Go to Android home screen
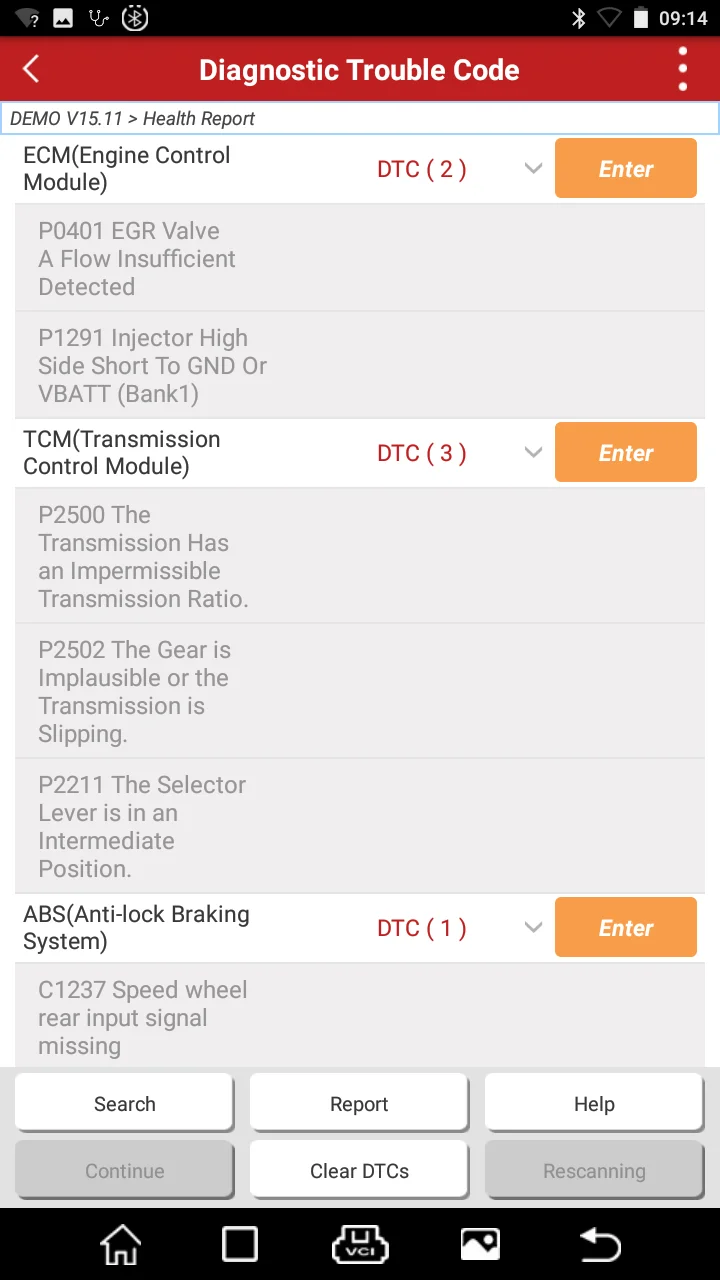The image size is (720, 1280). (121, 1244)
